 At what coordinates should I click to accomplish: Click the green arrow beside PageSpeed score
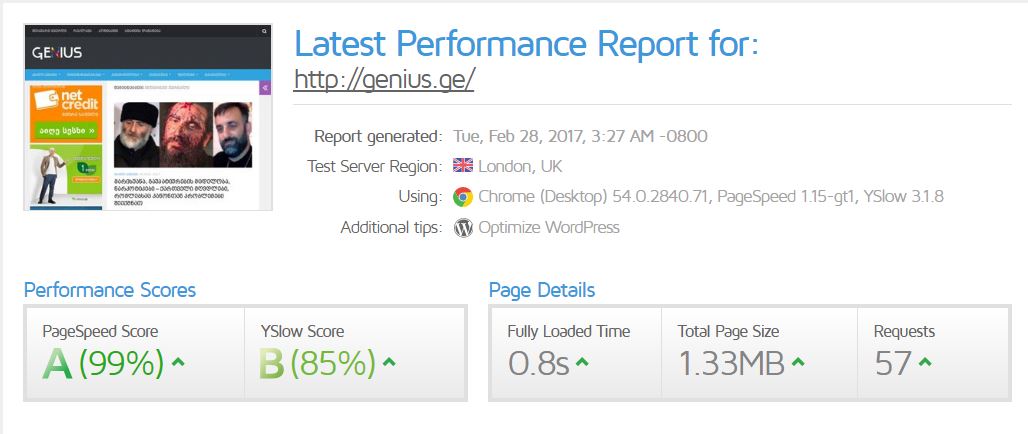pyautogui.click(x=178, y=362)
